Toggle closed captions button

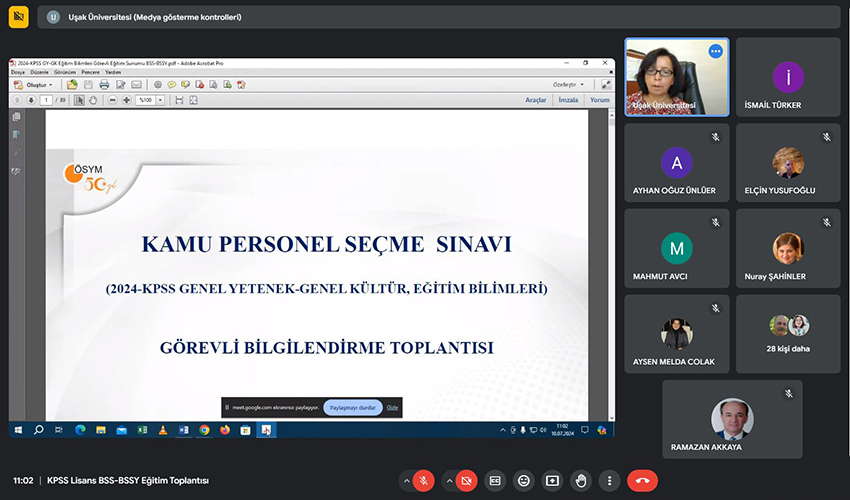[x=495, y=481]
